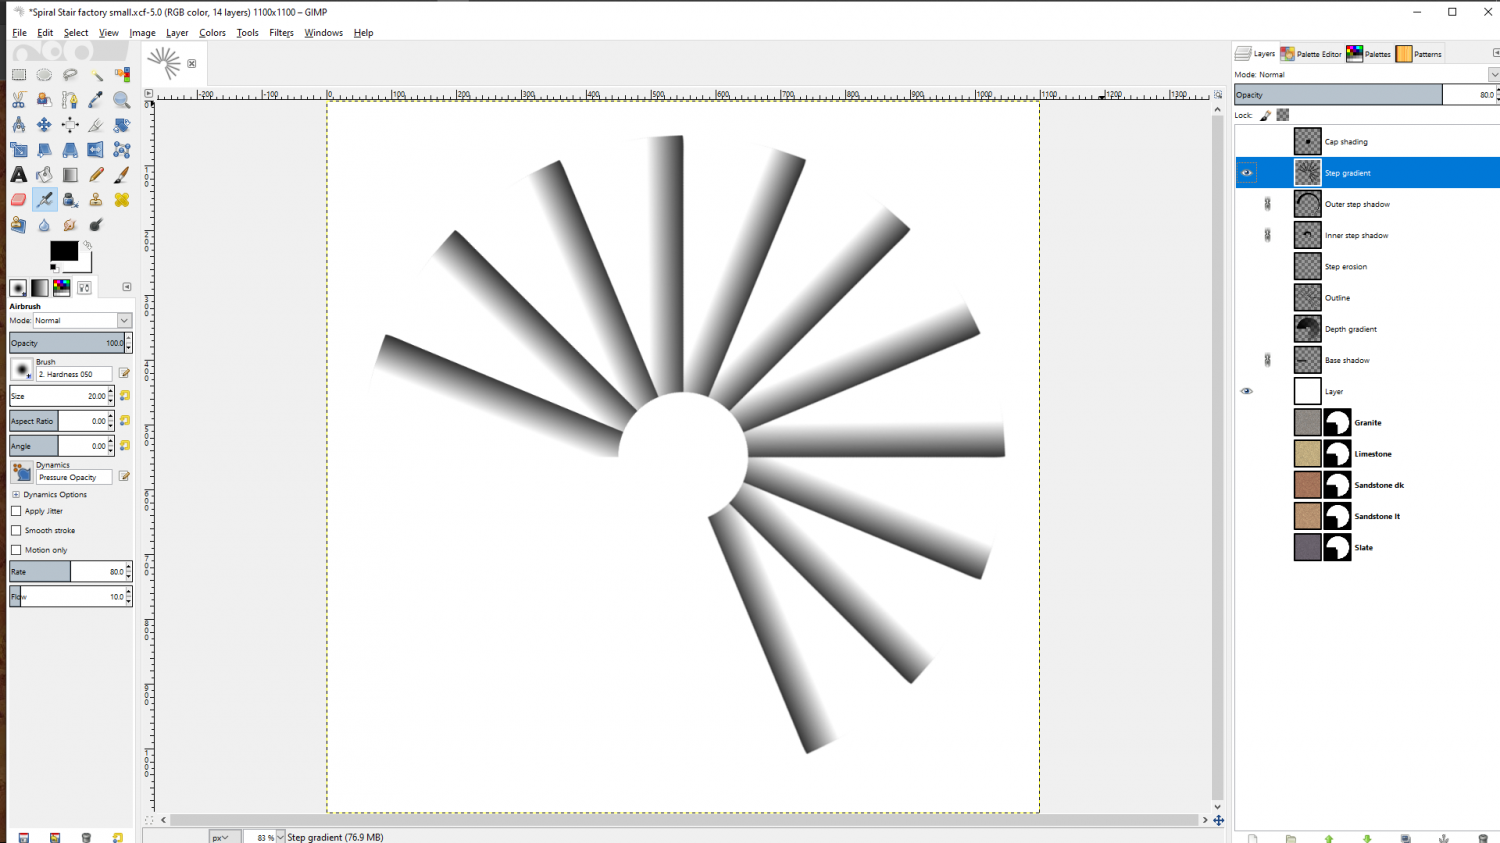Image resolution: width=1500 pixels, height=843 pixels.
Task: Reset brush Size to native size
Action: (x=125, y=396)
